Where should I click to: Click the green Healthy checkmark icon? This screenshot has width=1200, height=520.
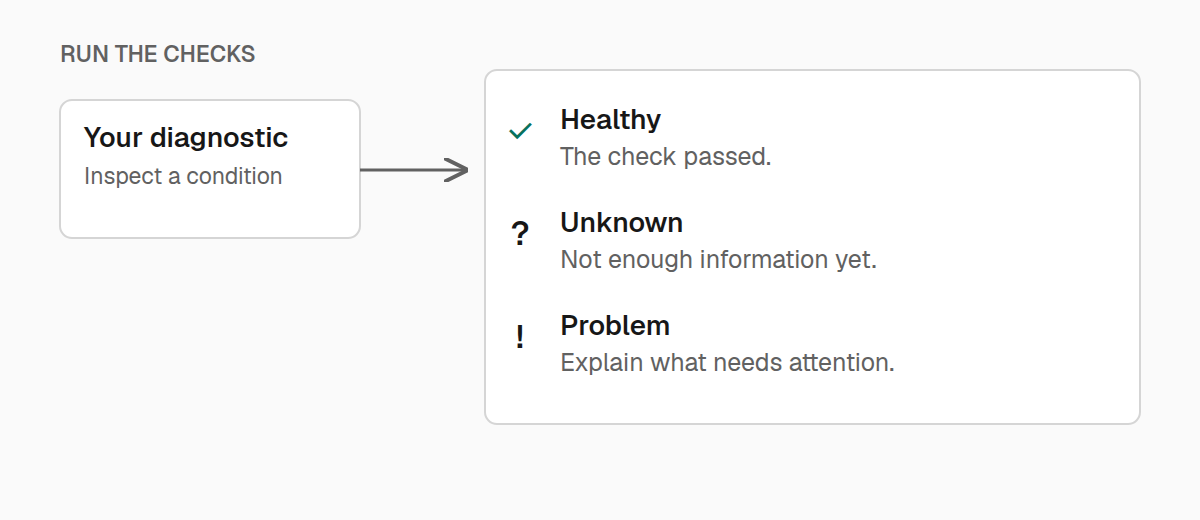(x=520, y=131)
